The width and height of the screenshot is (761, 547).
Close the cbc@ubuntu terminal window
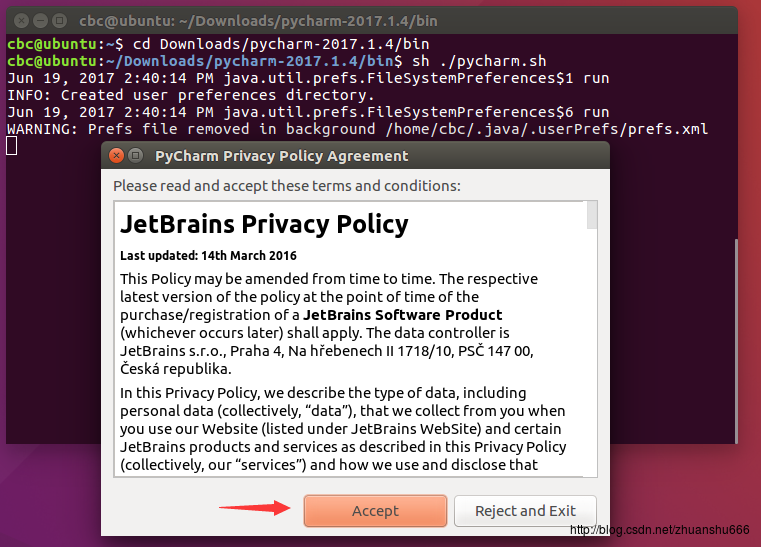(x=21, y=20)
